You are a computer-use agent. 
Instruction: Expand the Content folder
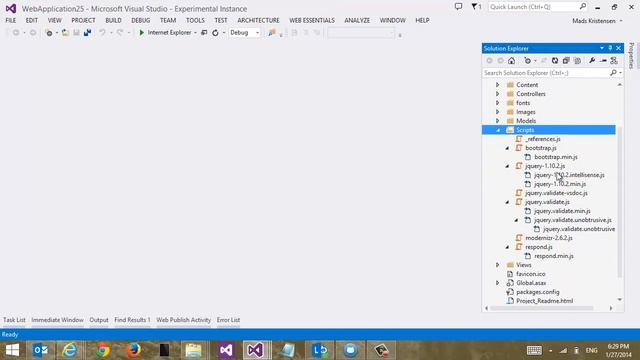pyautogui.click(x=498, y=85)
